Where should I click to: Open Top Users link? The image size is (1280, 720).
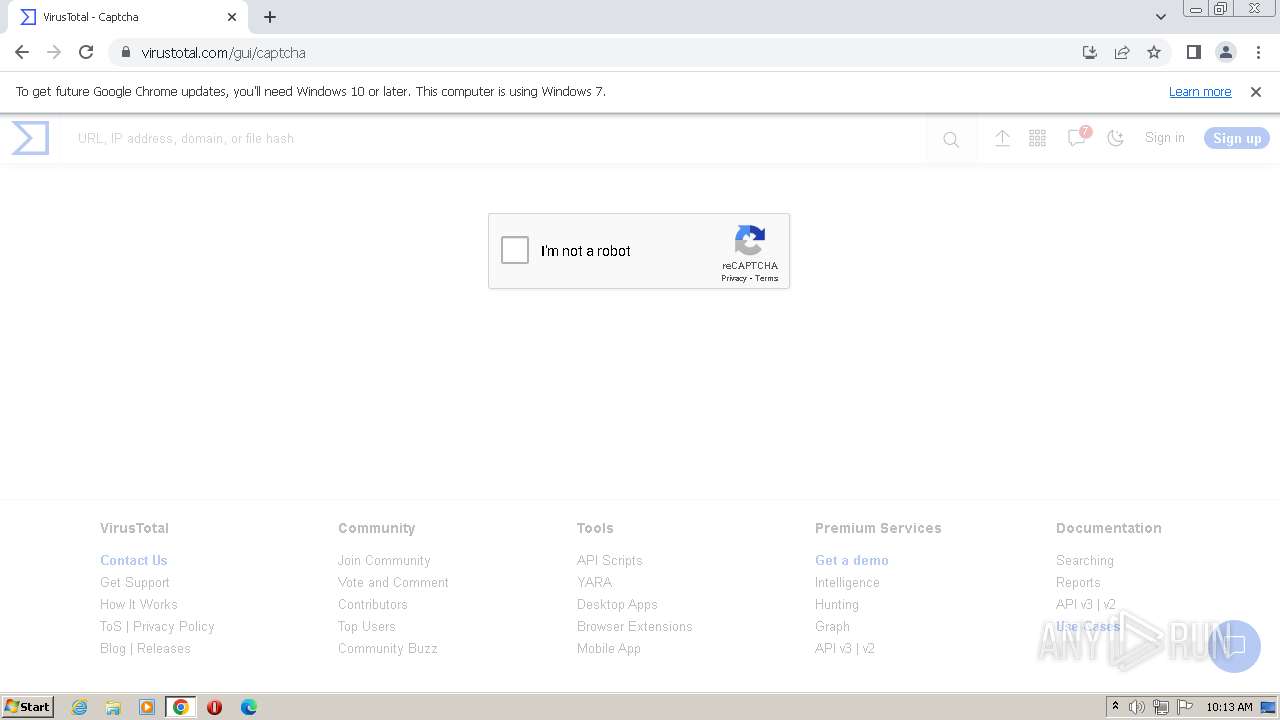coord(367,626)
